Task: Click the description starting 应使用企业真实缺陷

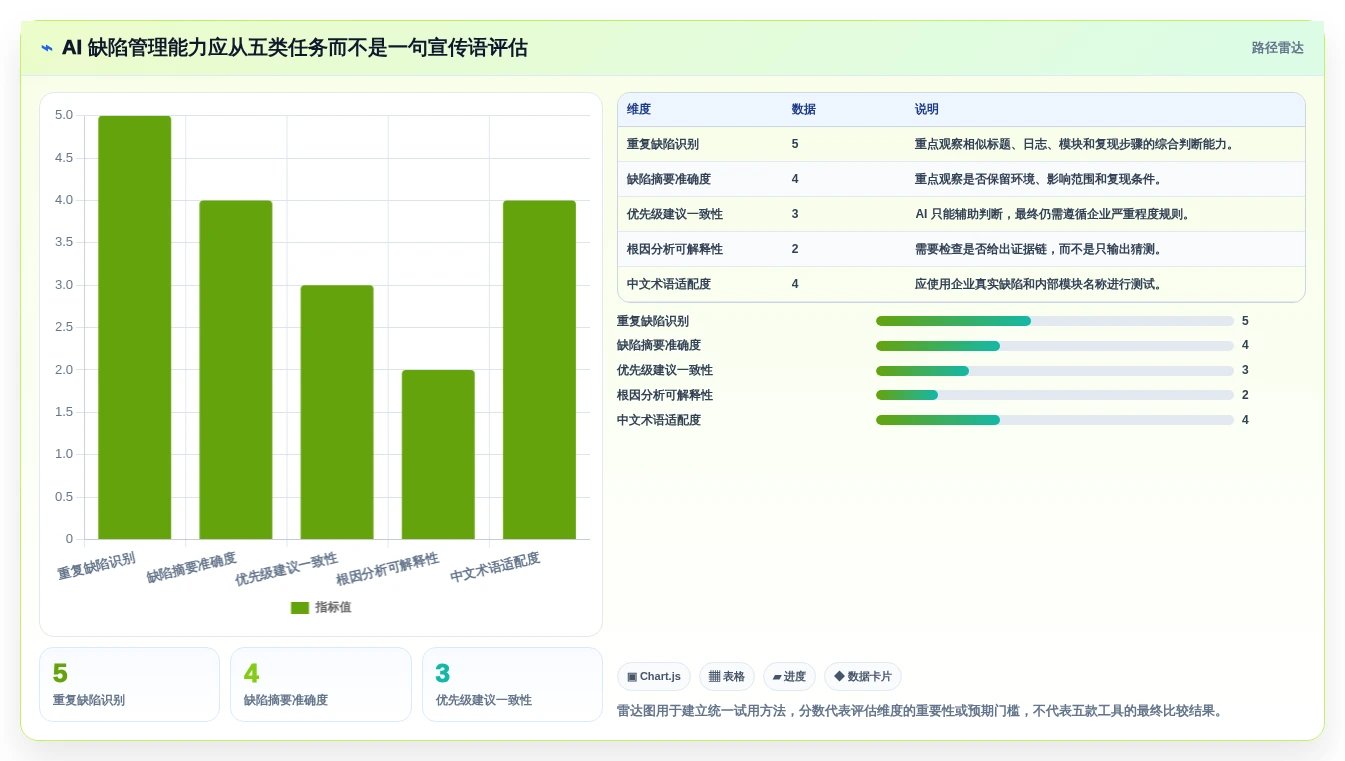Action: point(1041,284)
